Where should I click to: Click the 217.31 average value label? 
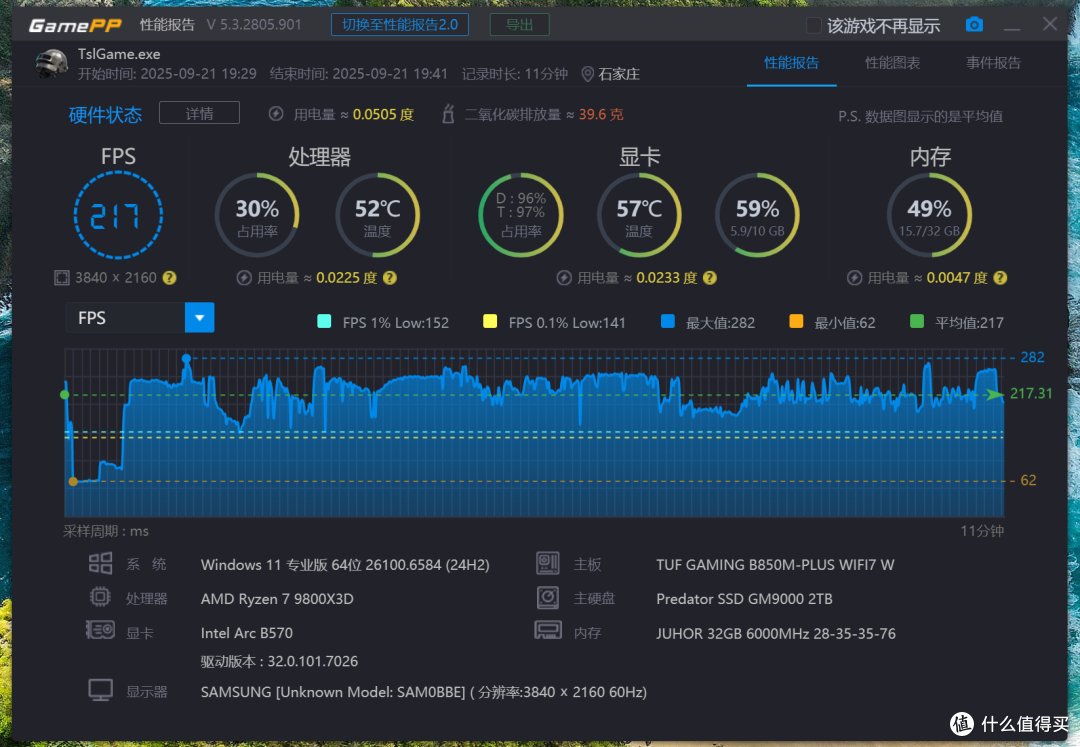tap(1030, 393)
